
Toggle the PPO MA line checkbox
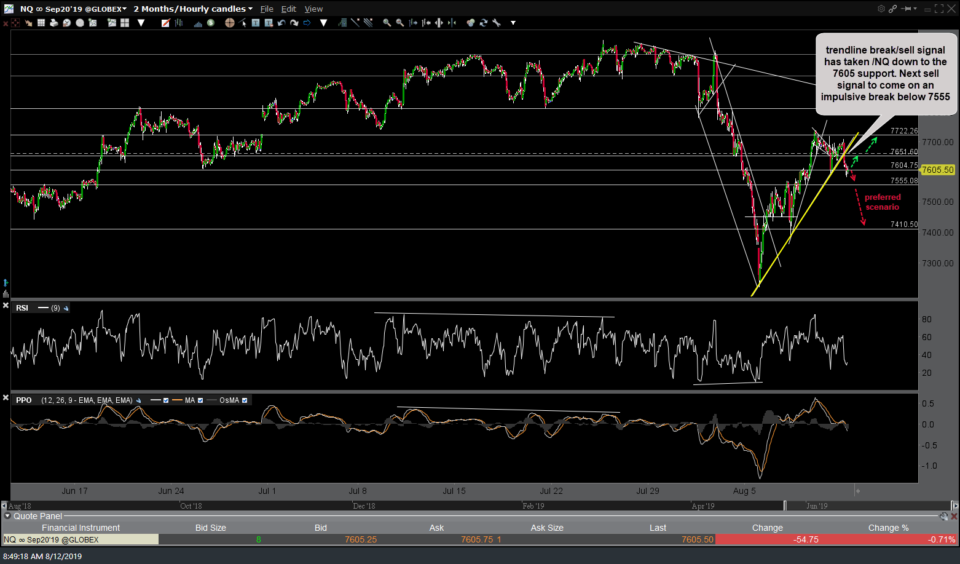[x=200, y=400]
